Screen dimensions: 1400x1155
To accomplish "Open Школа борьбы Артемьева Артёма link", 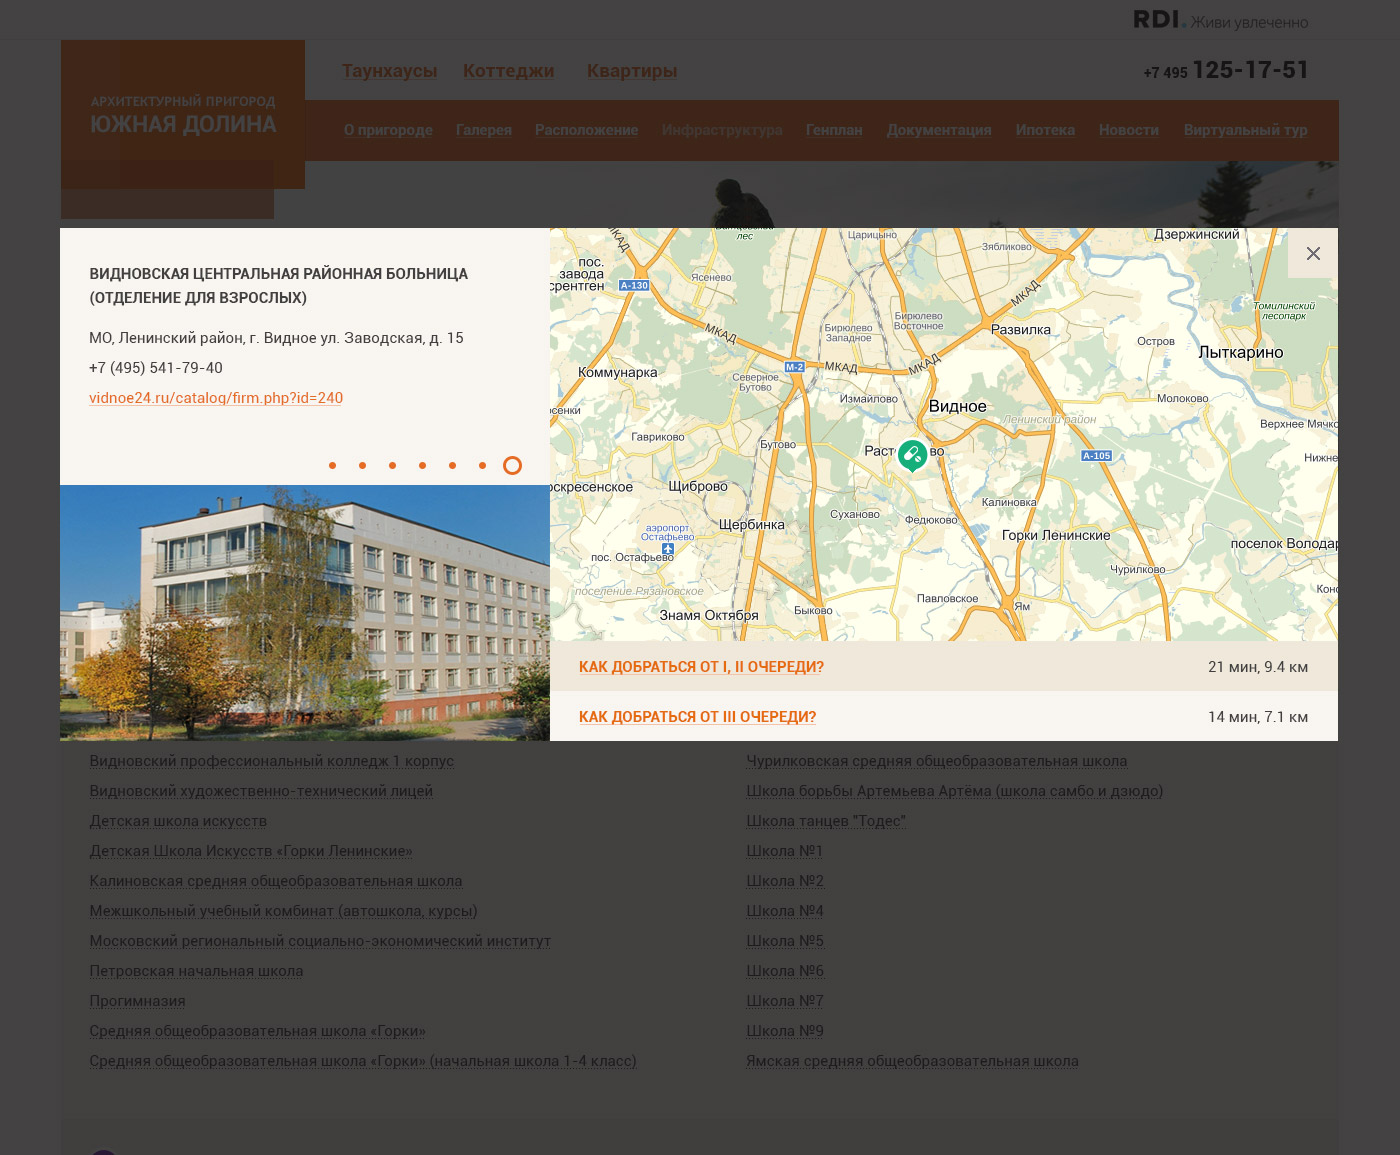I will pos(954,791).
